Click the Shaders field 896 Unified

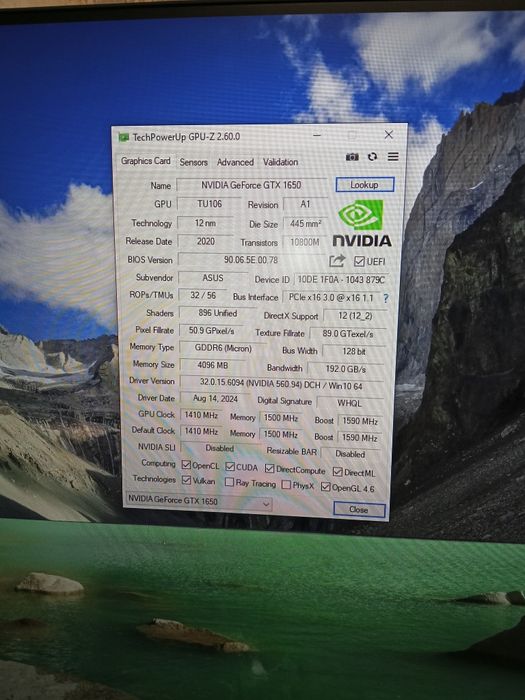[218, 313]
